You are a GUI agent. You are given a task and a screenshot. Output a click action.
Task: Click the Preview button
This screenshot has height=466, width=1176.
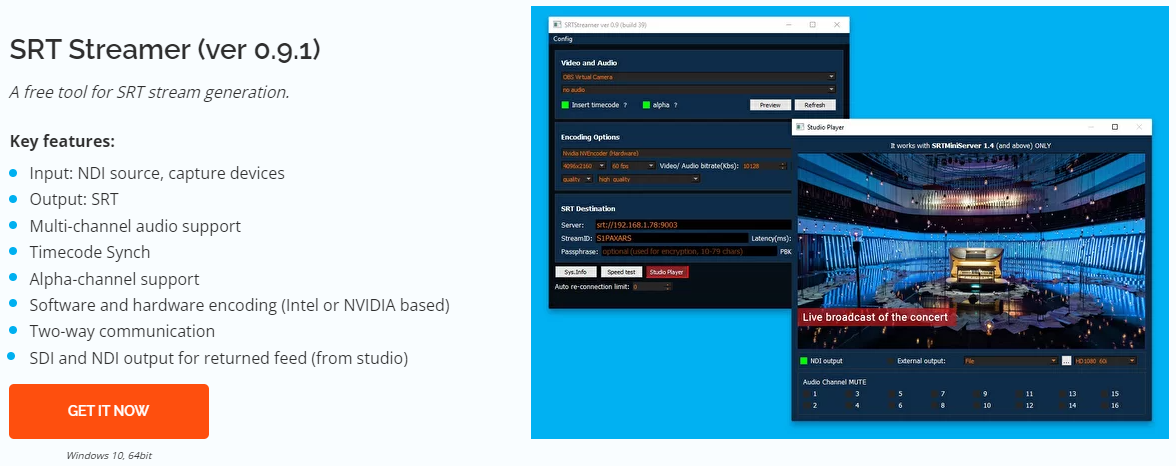(x=770, y=105)
